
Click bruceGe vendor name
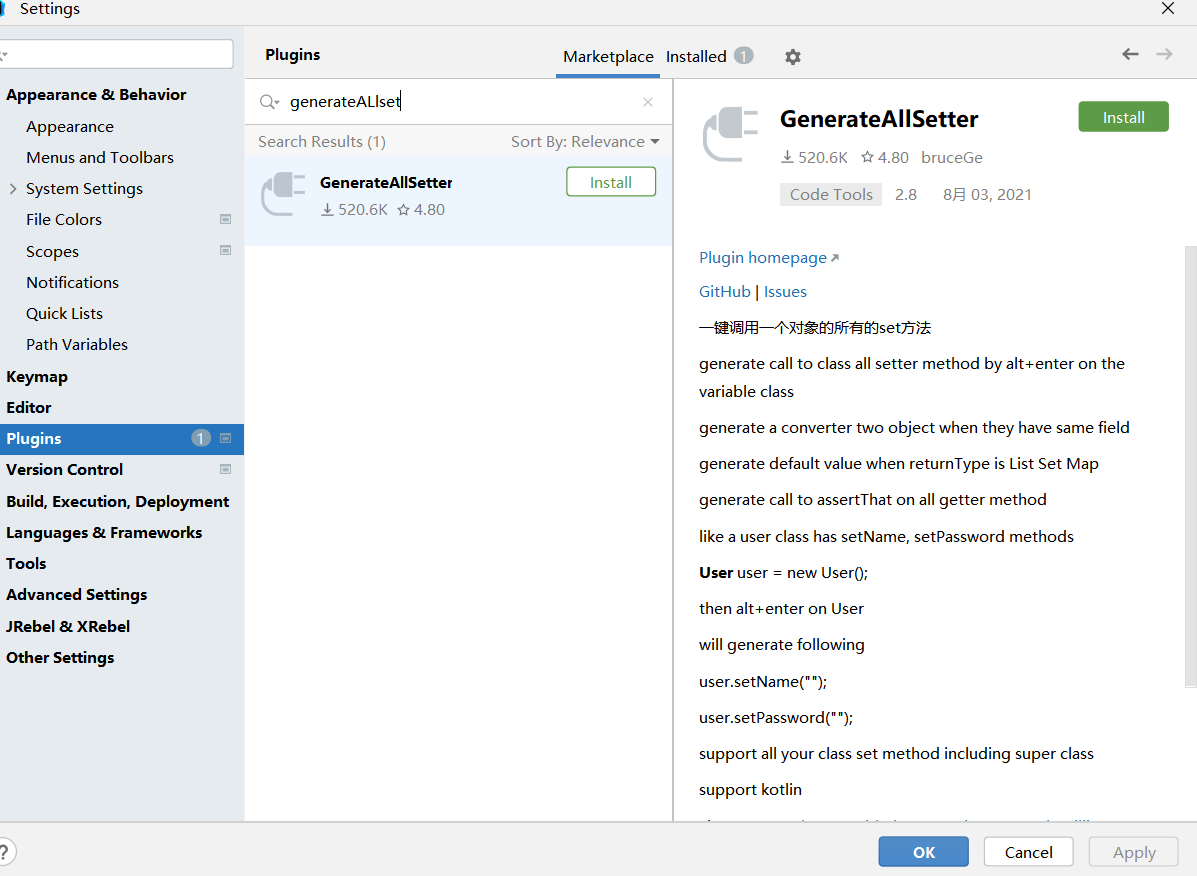click(x=951, y=157)
